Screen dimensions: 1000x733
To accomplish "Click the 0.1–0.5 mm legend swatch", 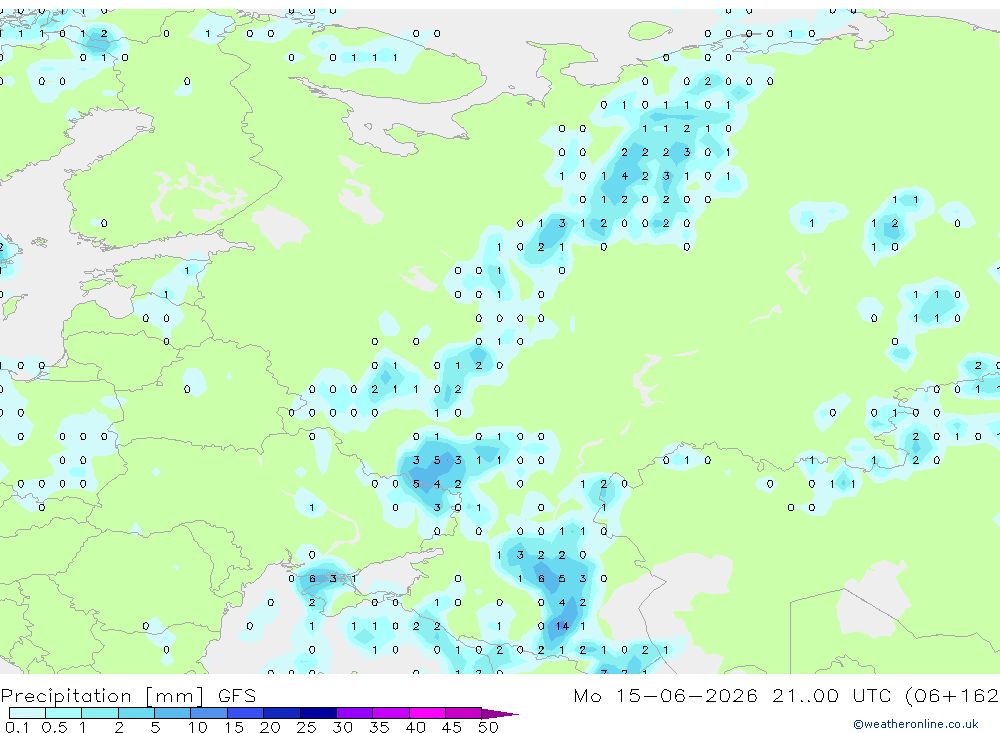I will [27, 713].
